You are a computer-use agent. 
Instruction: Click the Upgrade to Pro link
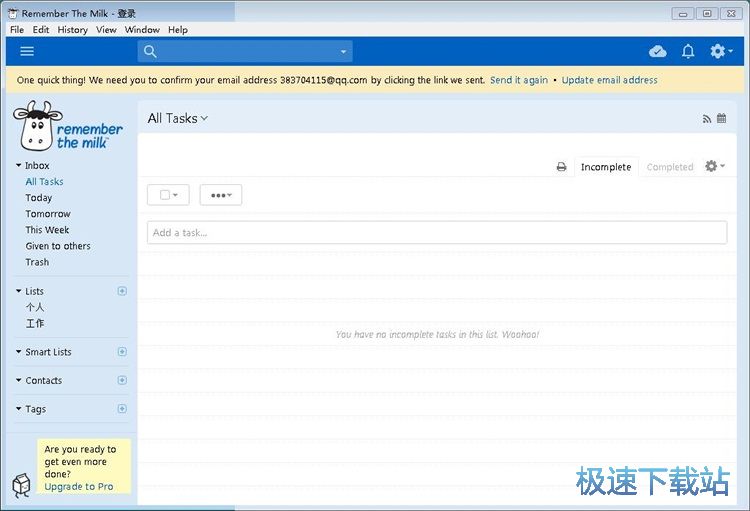click(79, 487)
